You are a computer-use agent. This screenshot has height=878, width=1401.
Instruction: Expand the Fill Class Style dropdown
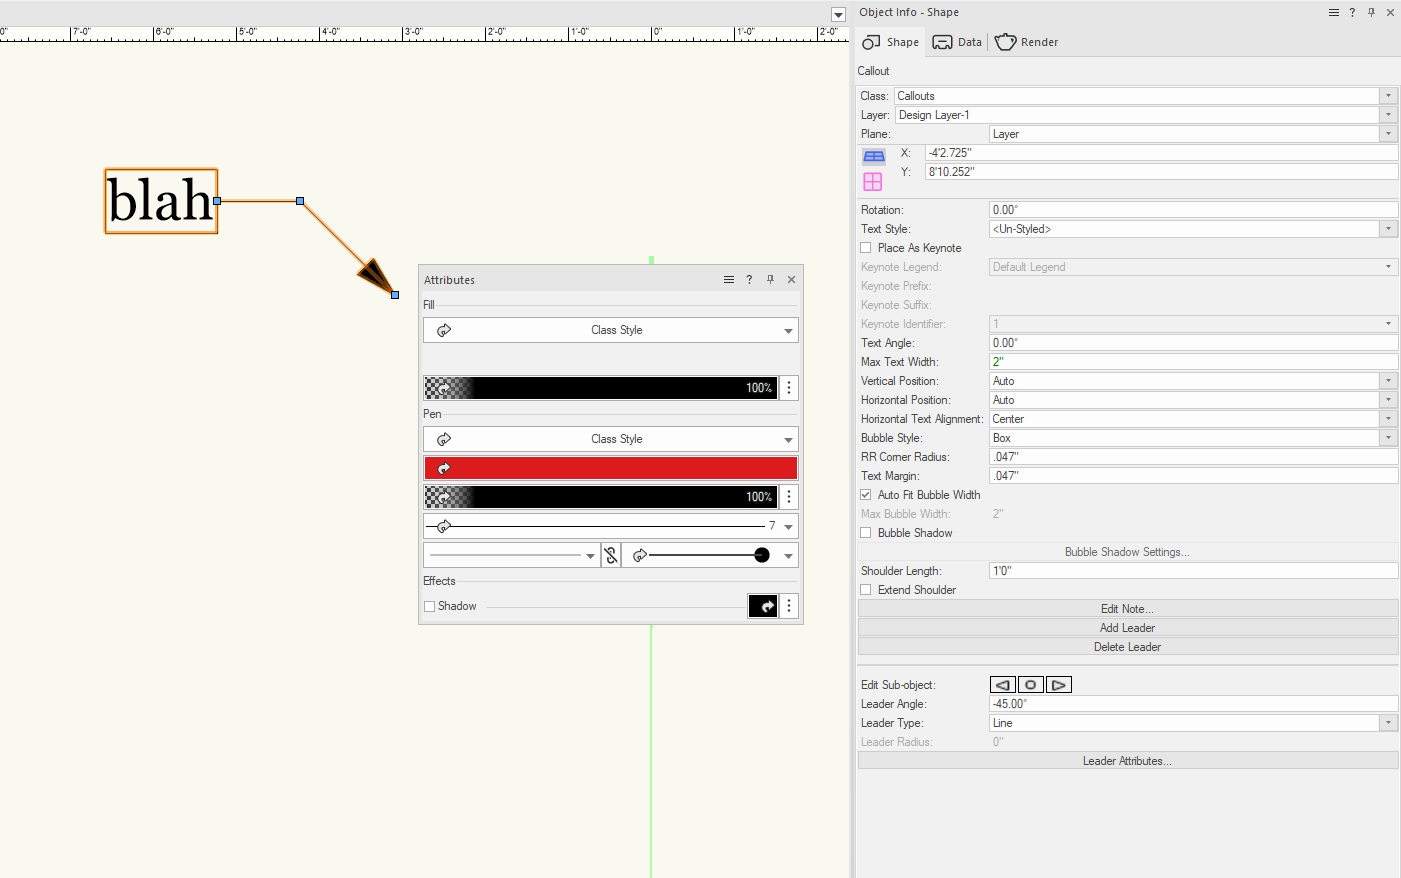(788, 331)
